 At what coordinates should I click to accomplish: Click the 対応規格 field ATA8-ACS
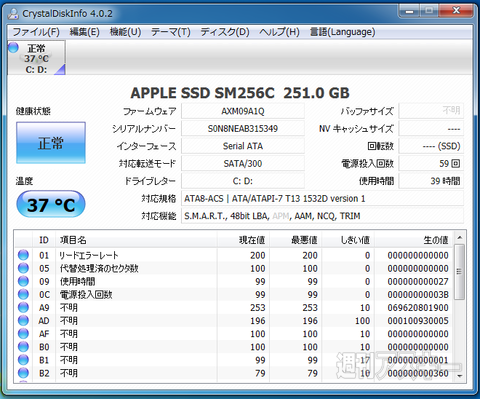pos(322,199)
